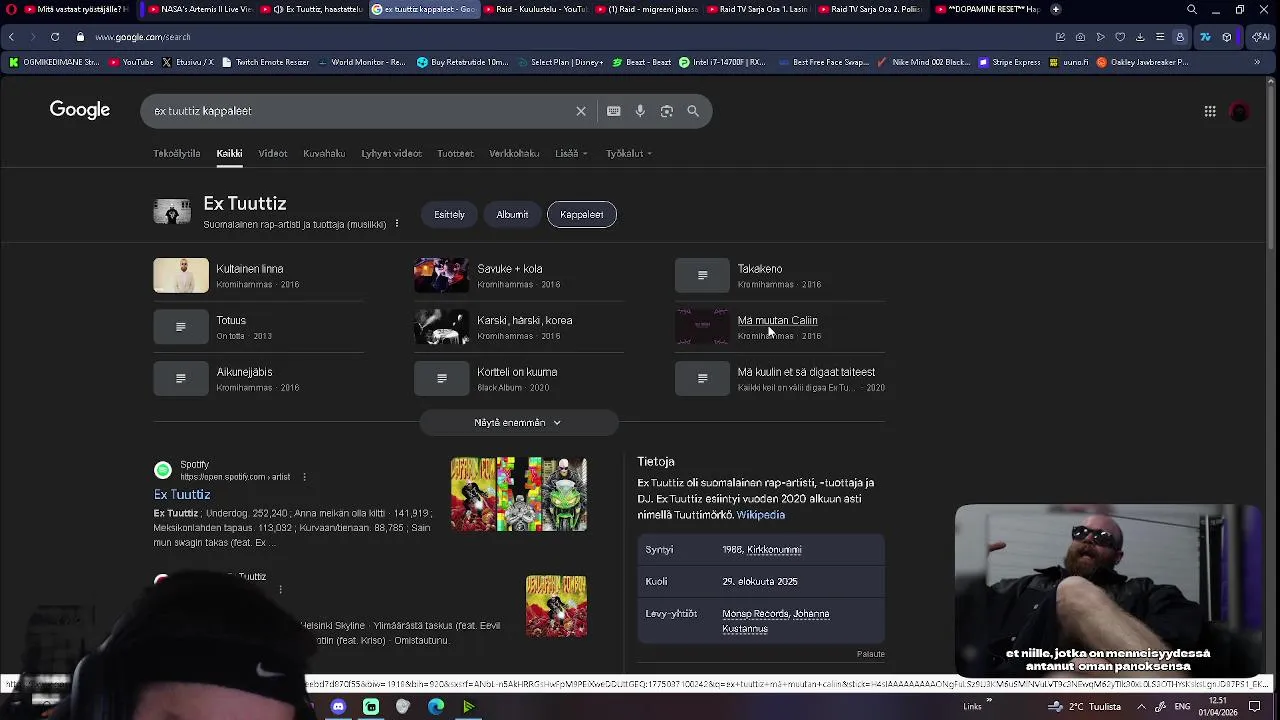This screenshot has height=720, width=1280.
Task: Go to the Google logo homepage
Action: click(x=80, y=110)
